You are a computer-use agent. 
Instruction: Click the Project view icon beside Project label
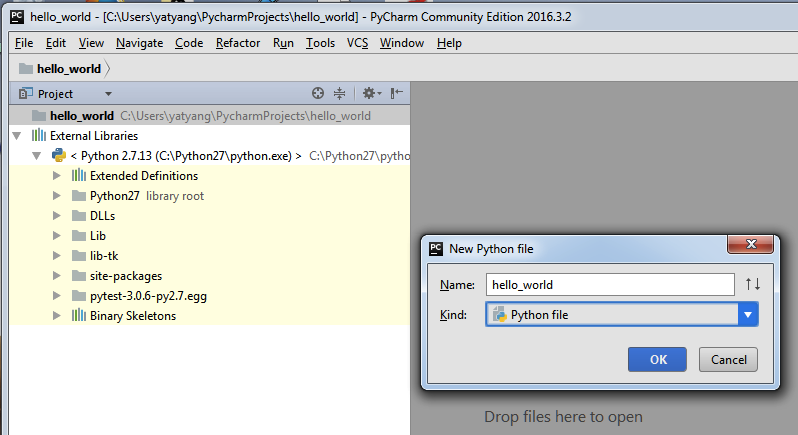point(25,94)
